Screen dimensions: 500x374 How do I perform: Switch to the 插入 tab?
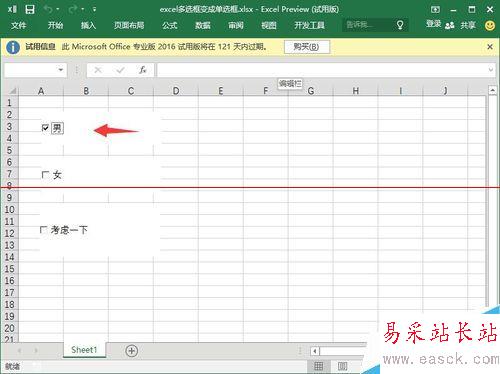(88, 25)
